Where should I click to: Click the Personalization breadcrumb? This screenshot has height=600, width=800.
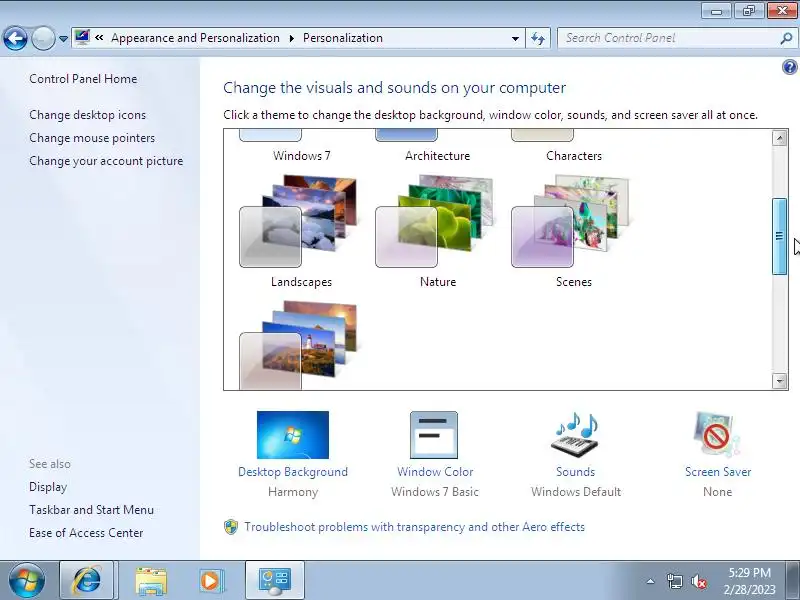point(343,38)
